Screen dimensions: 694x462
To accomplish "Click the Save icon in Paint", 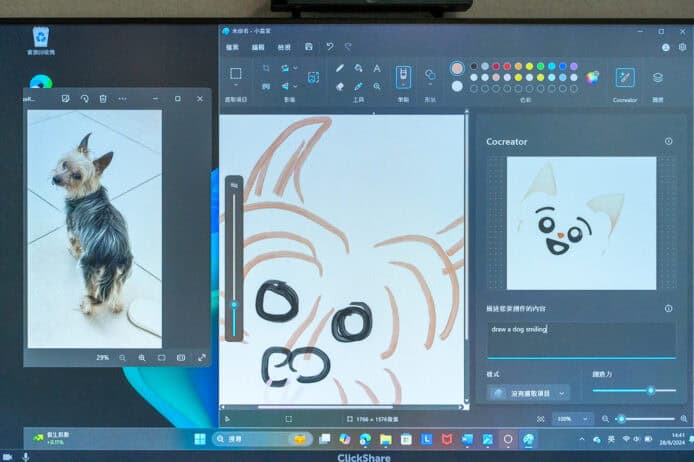I will coord(309,46).
